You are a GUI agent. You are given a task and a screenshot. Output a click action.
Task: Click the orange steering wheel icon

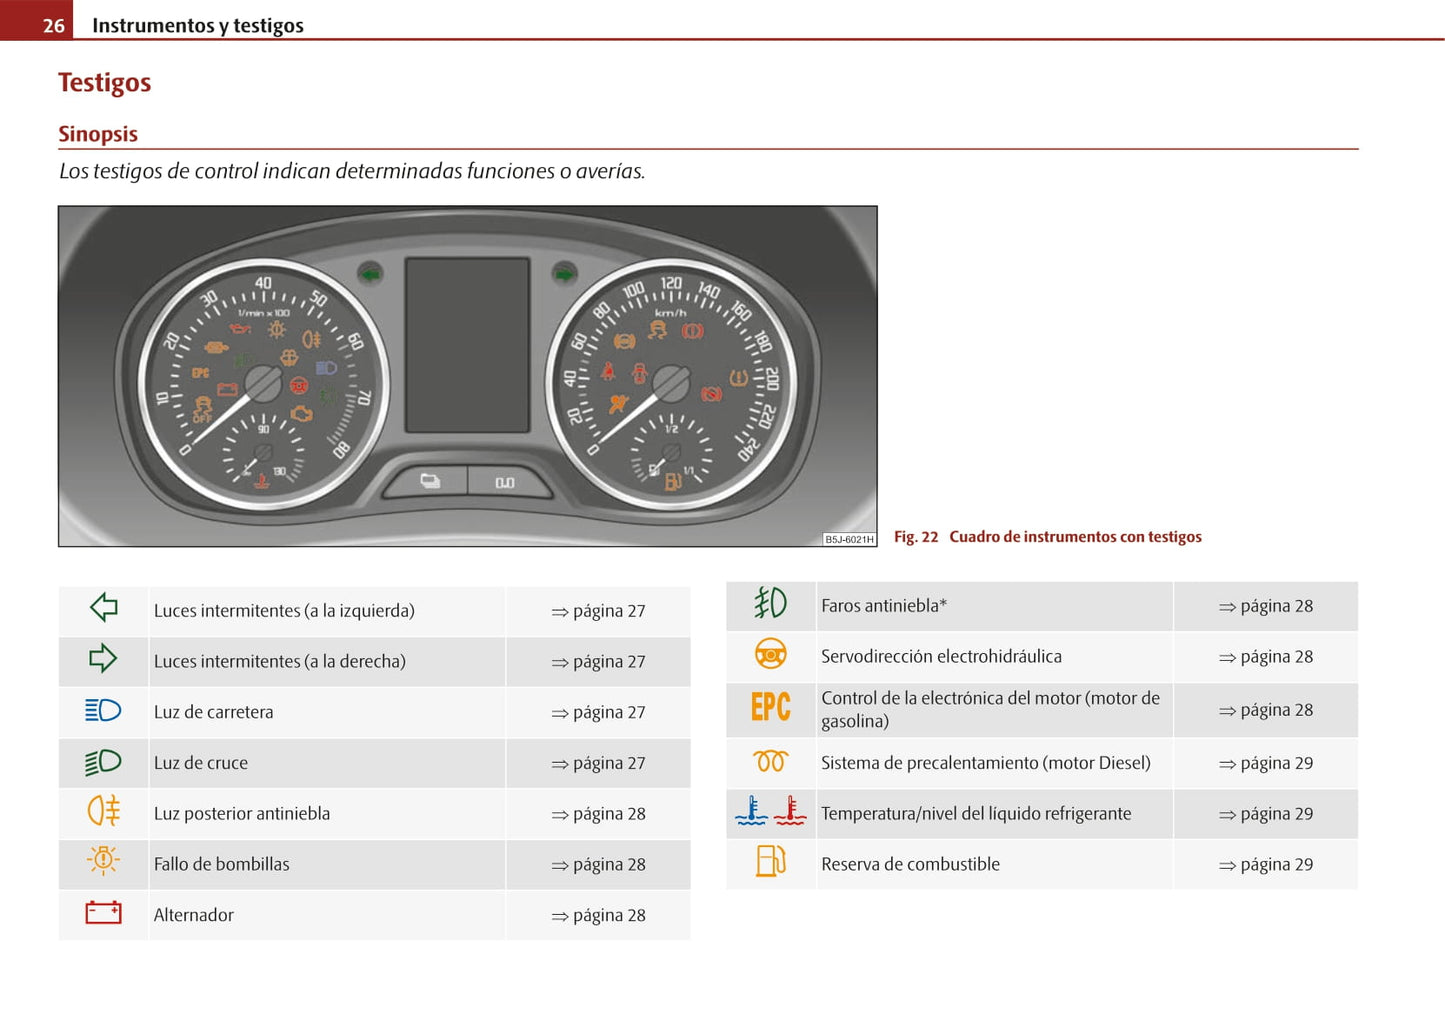770,655
